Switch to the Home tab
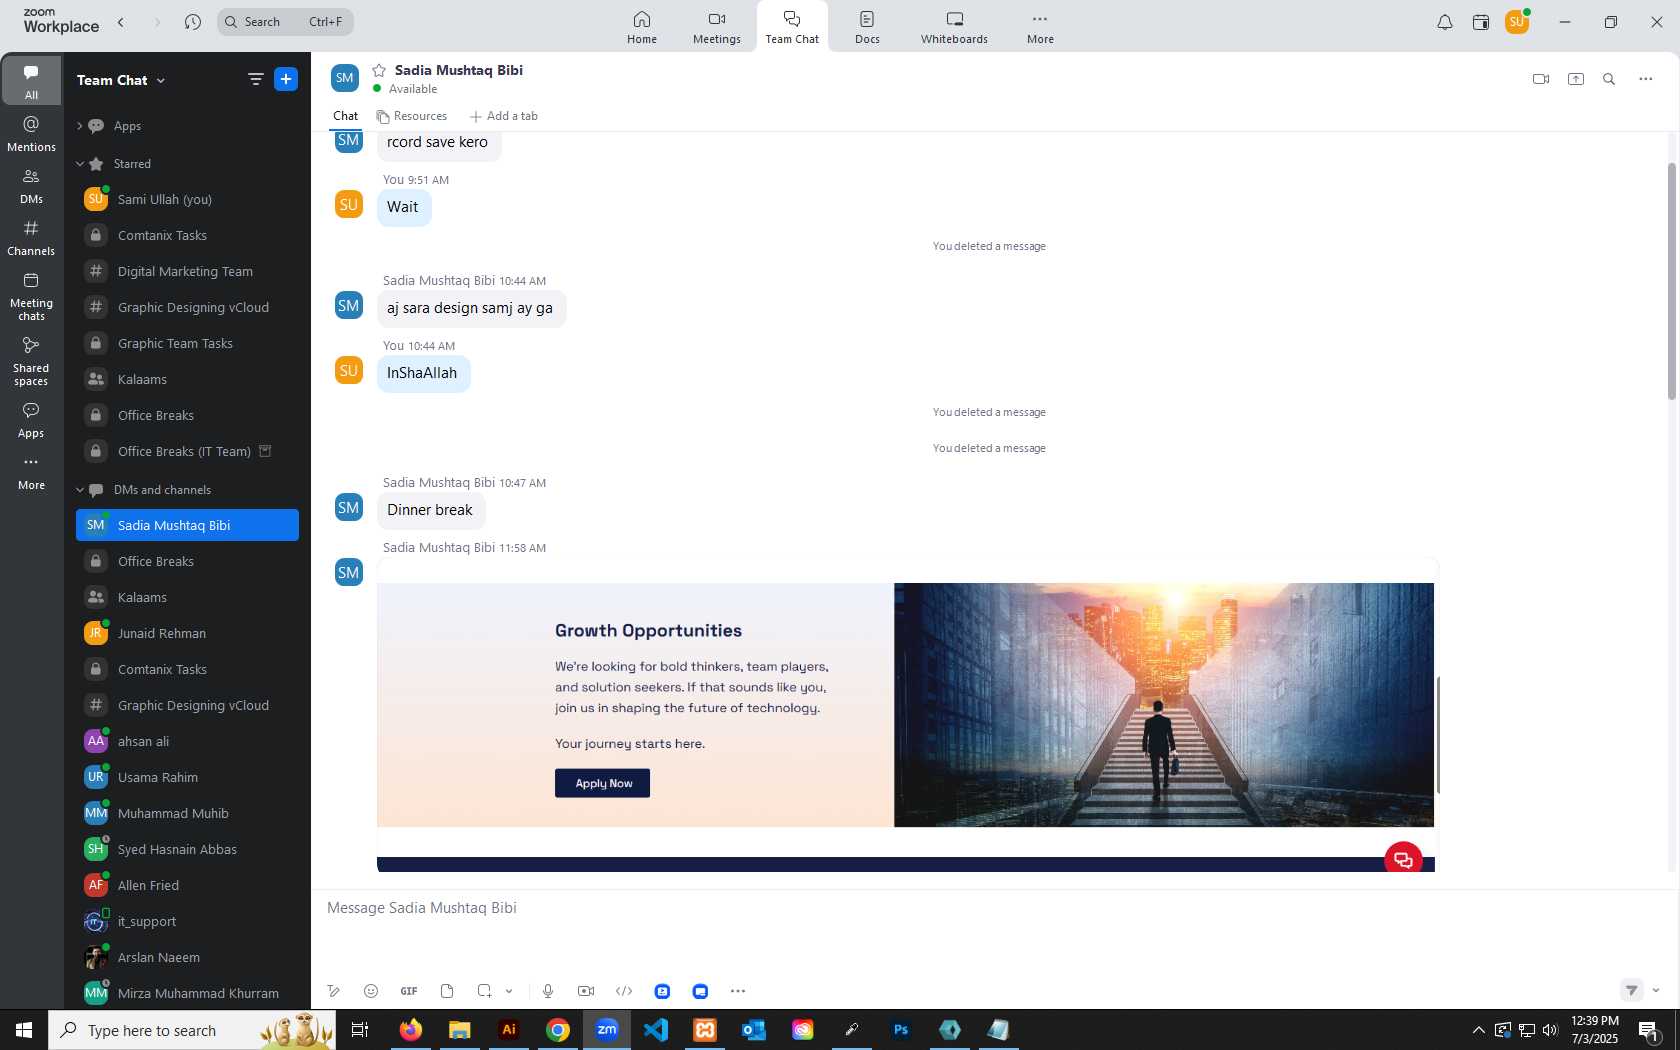 (x=642, y=27)
